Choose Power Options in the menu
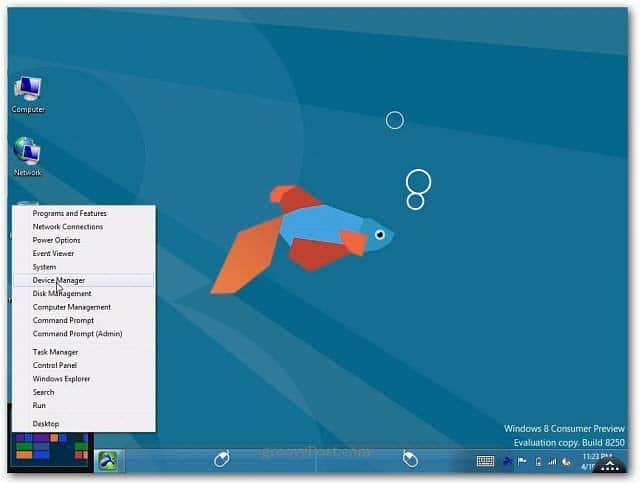640x485 pixels. coord(56,240)
